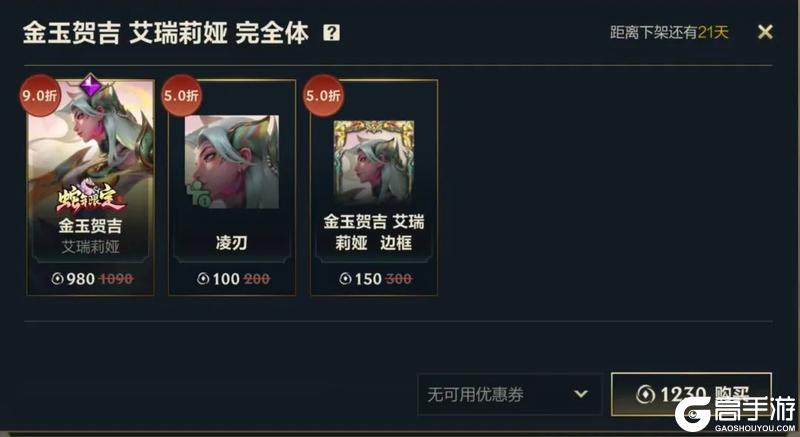Click the purple gem icon on skin card
The width and height of the screenshot is (800, 437).
(x=90, y=85)
